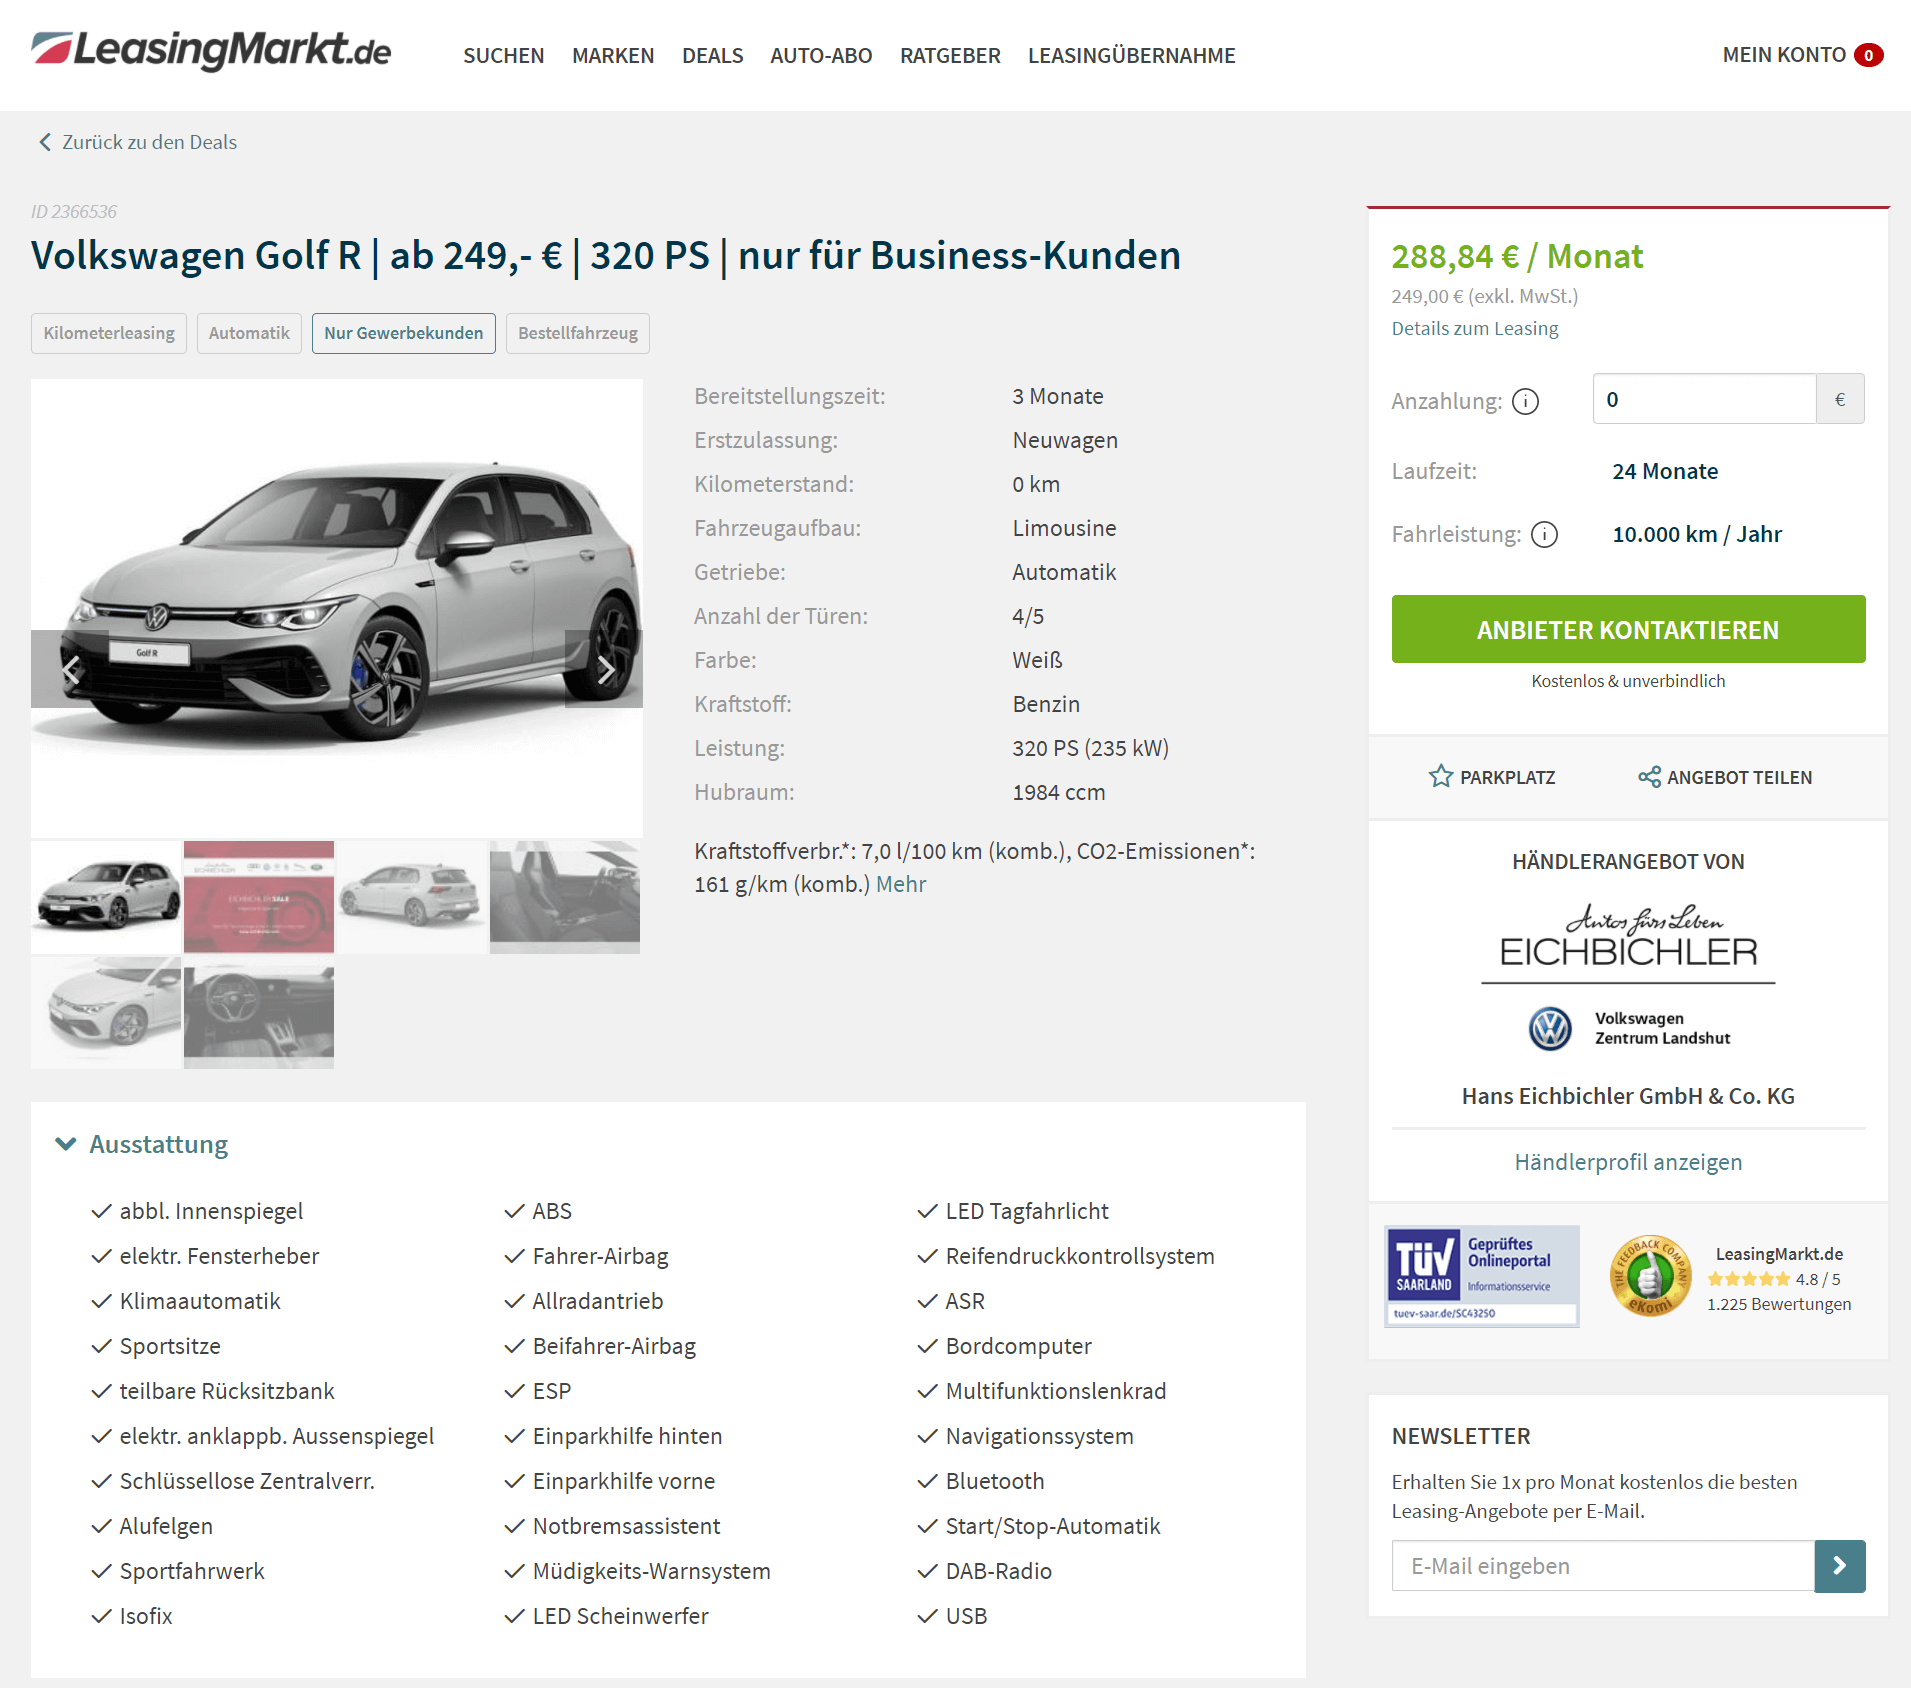Open AUTO-ABO navigation item

click(821, 56)
